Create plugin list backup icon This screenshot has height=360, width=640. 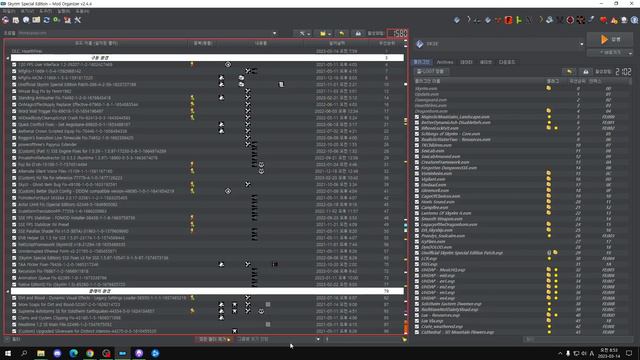pos(586,71)
